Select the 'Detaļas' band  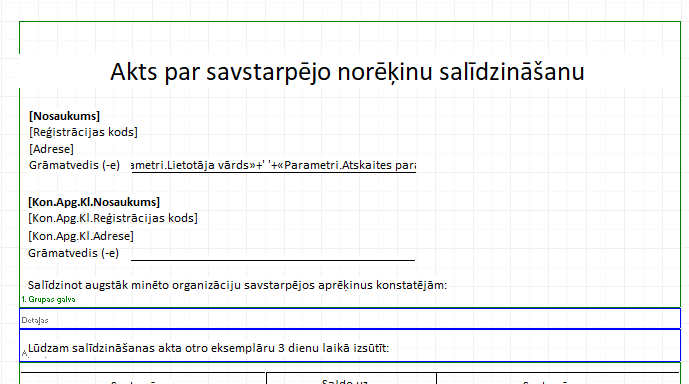pyautogui.click(x=350, y=319)
